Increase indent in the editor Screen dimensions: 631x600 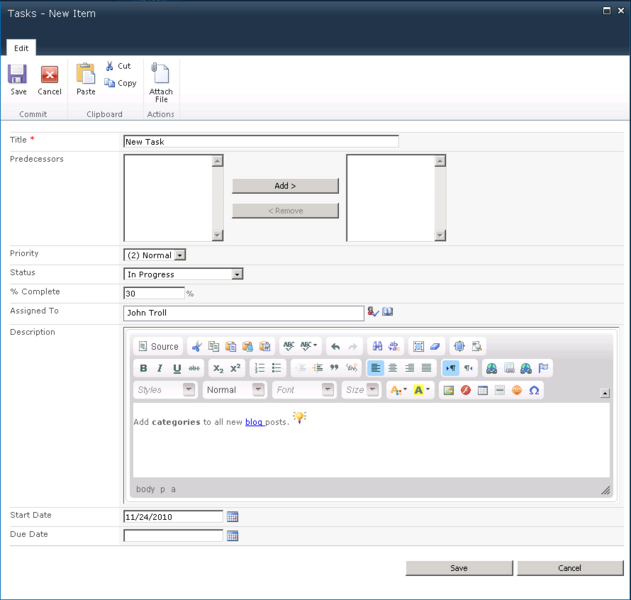click(318, 368)
